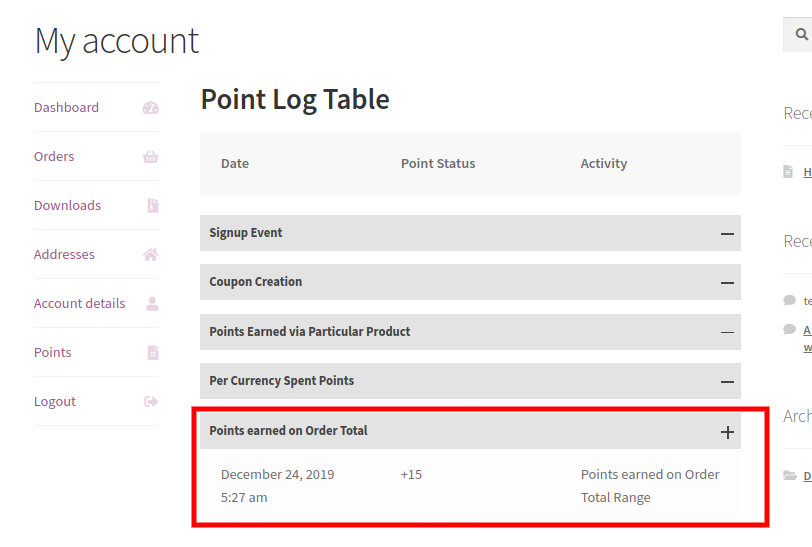The width and height of the screenshot is (812, 547).
Task: Click the Dashboard gauge icon
Action: coord(151,108)
